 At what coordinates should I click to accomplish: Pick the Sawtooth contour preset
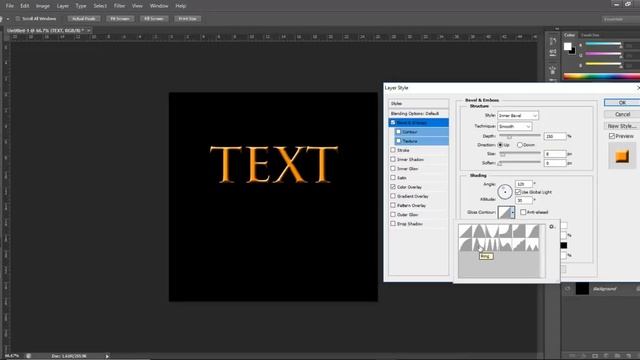(x=532, y=244)
